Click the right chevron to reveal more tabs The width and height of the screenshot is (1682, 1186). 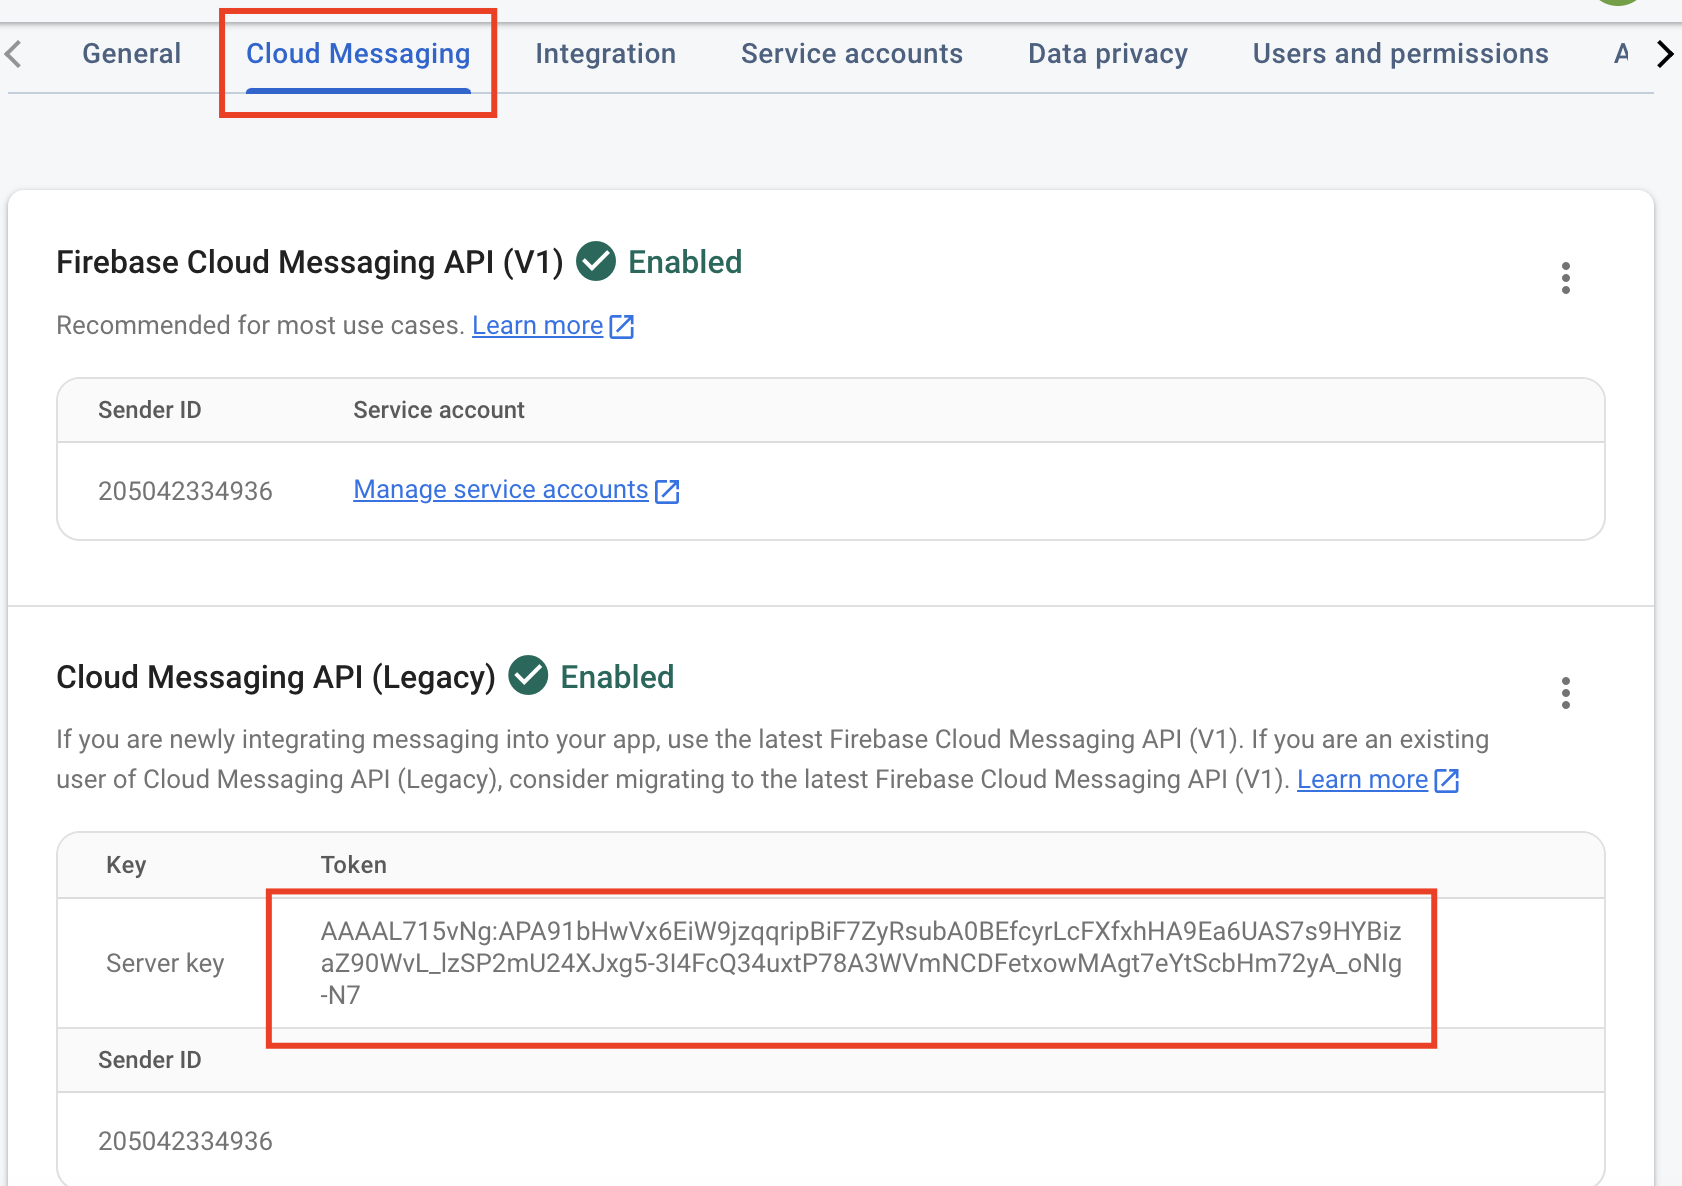1664,54
